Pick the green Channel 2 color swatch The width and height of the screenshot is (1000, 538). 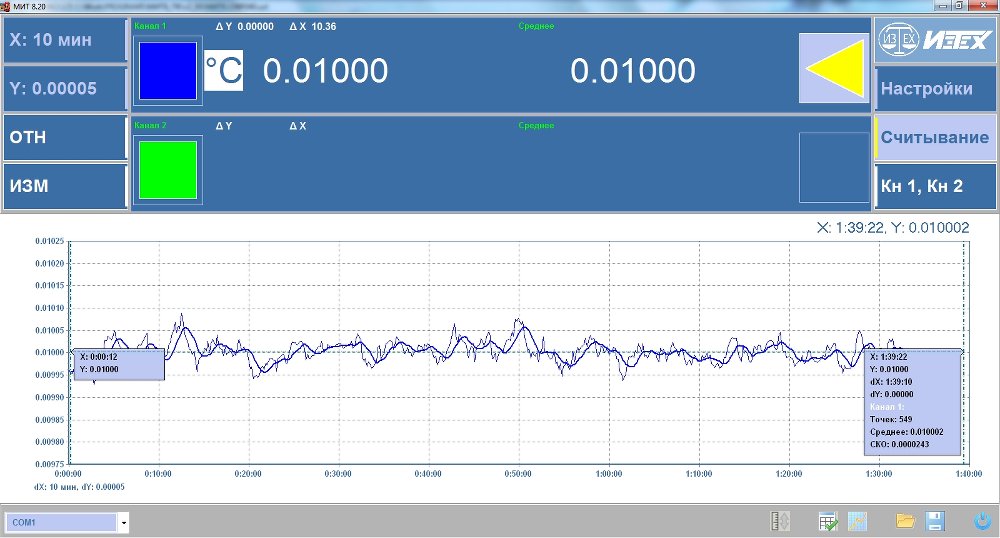click(x=168, y=169)
